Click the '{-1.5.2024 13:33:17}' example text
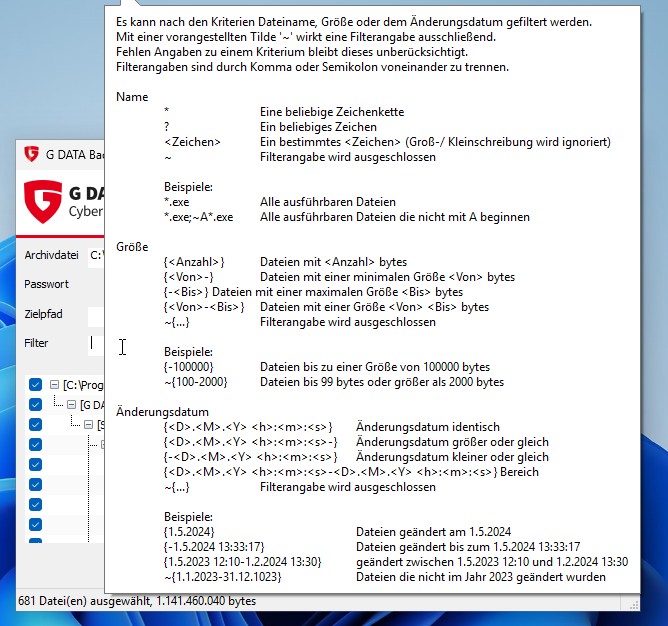 coord(214,547)
